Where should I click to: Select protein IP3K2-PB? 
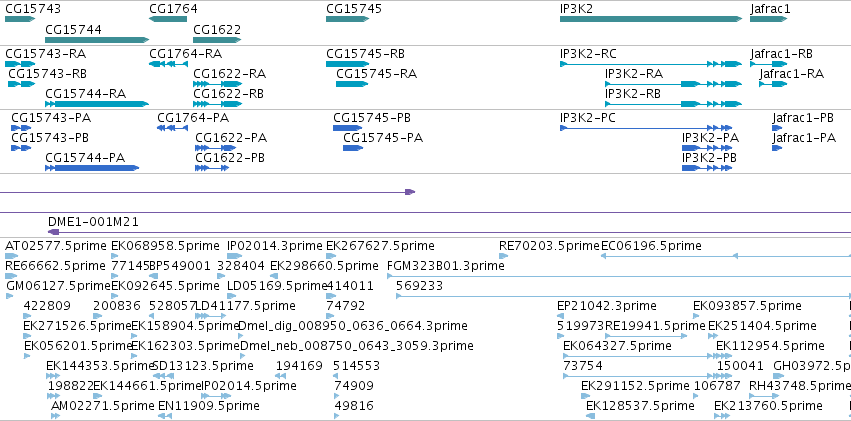pyautogui.click(x=708, y=168)
